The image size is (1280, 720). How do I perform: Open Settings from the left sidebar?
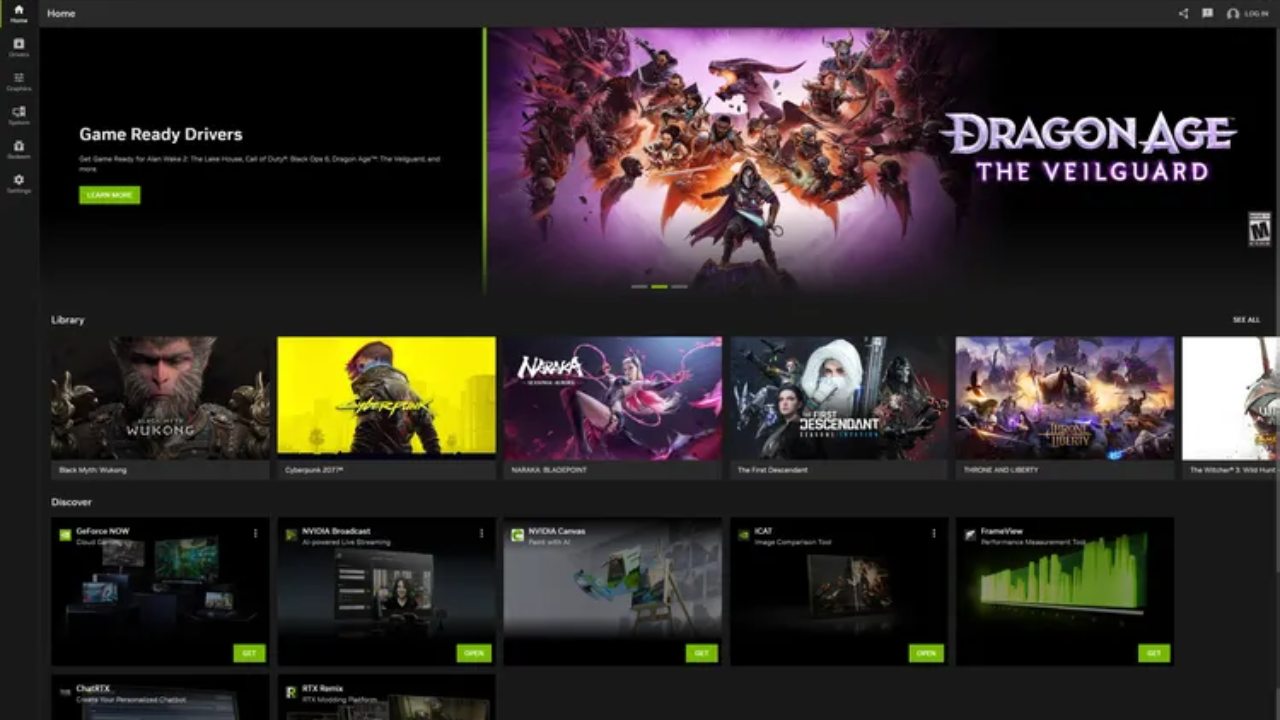click(x=18, y=183)
